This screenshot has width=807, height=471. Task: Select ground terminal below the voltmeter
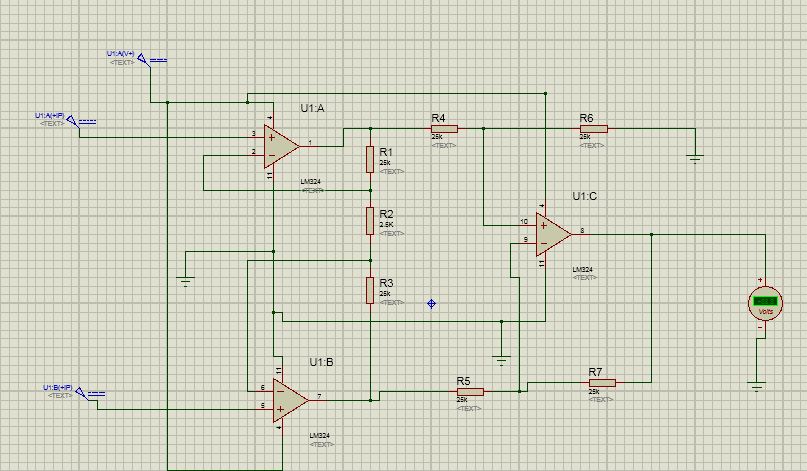[757, 387]
